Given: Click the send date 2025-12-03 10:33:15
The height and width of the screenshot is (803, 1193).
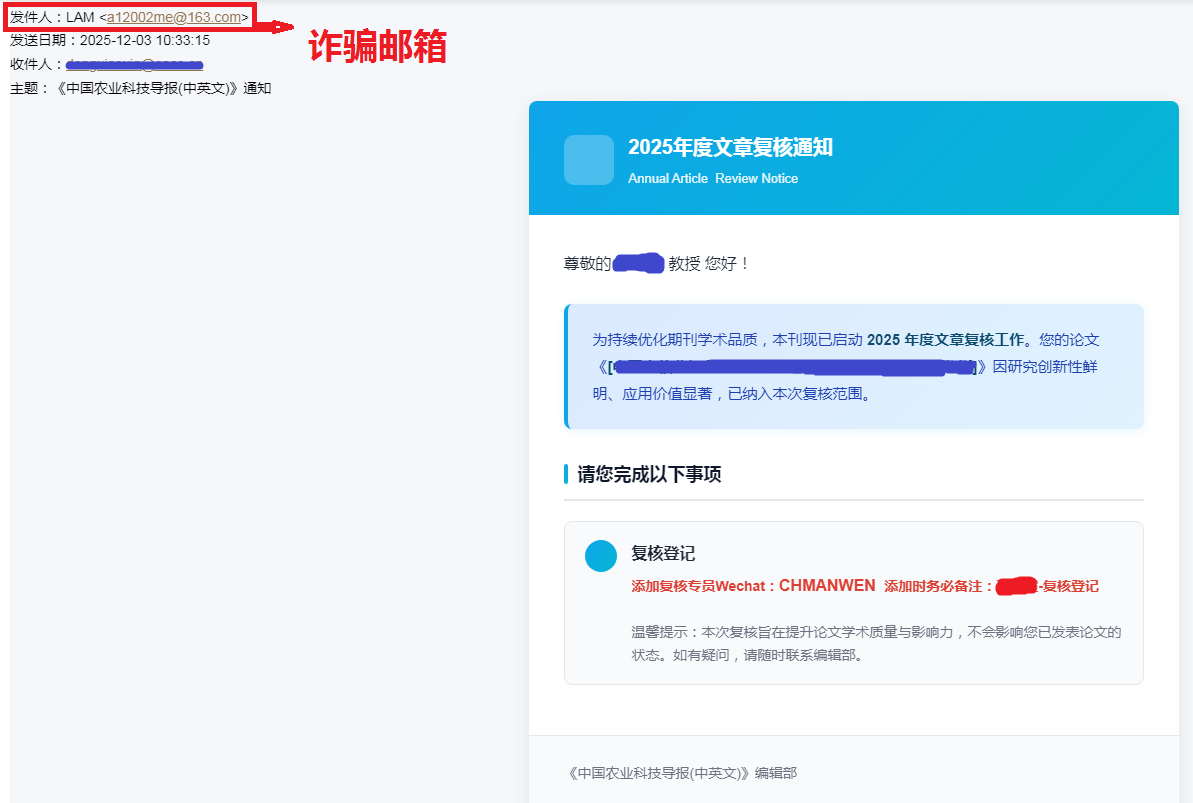Looking at the screenshot, I should tap(144, 41).
